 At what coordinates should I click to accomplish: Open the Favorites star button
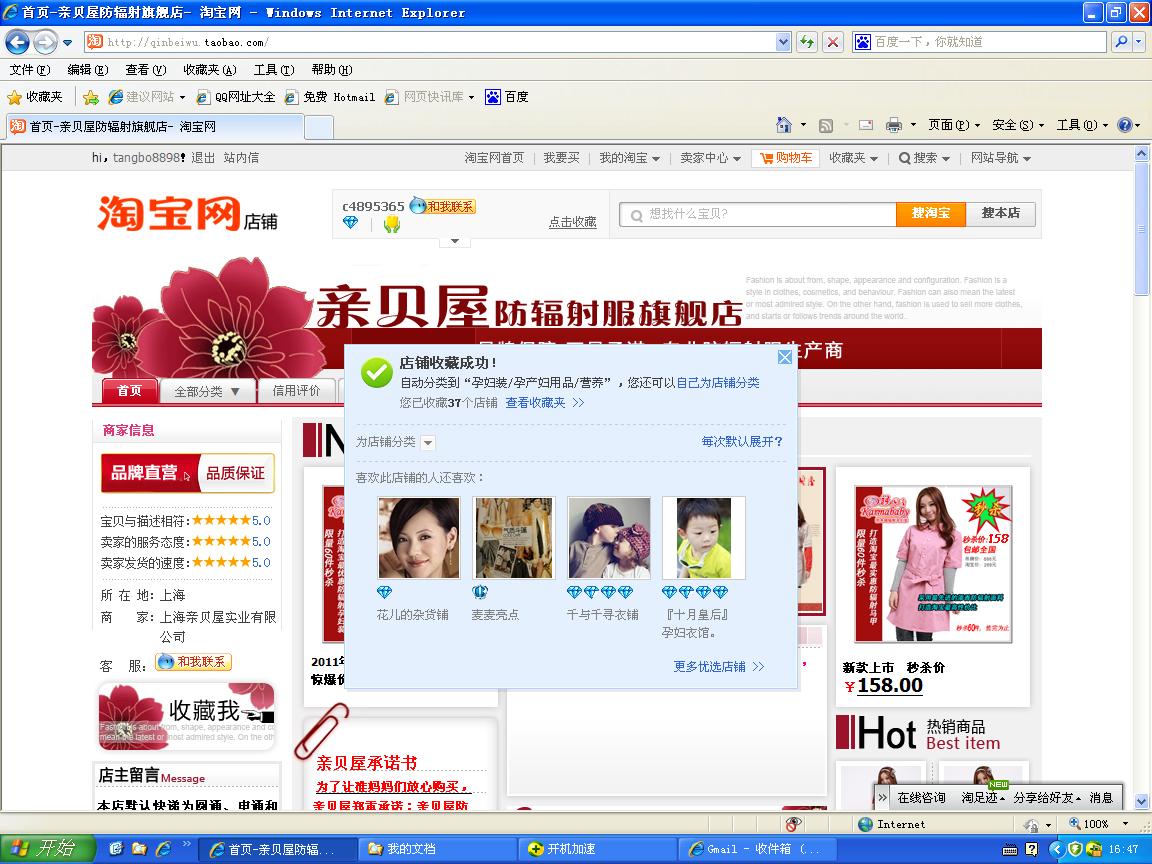[35, 97]
